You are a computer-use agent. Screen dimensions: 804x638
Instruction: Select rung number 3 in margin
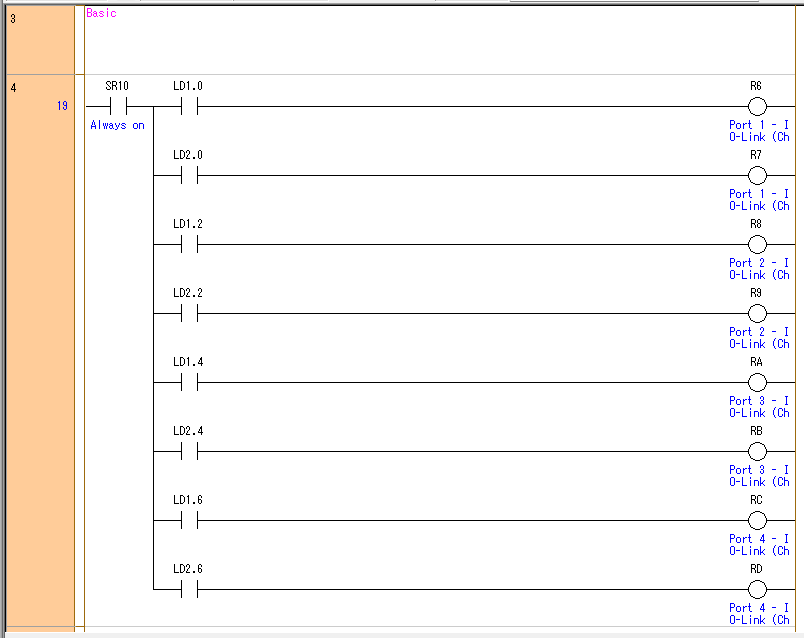(13, 19)
